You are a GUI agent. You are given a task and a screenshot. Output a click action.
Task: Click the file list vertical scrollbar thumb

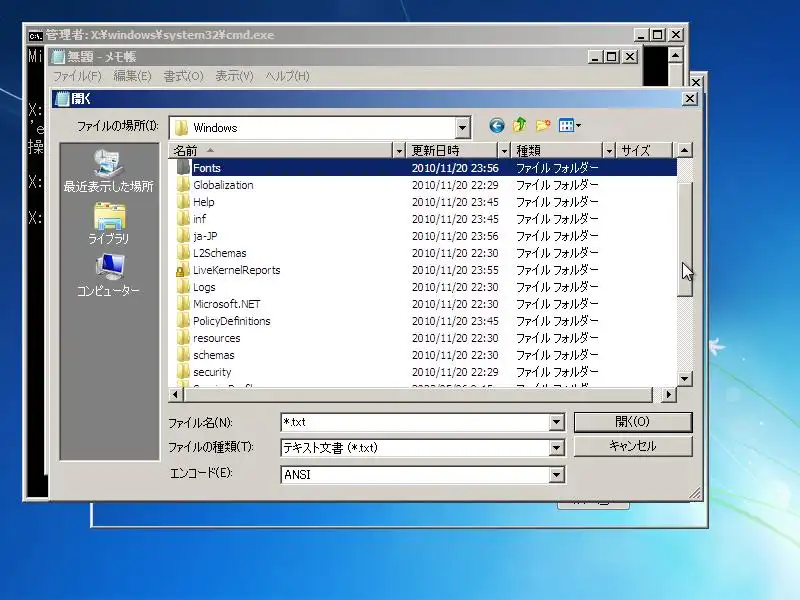click(685, 239)
